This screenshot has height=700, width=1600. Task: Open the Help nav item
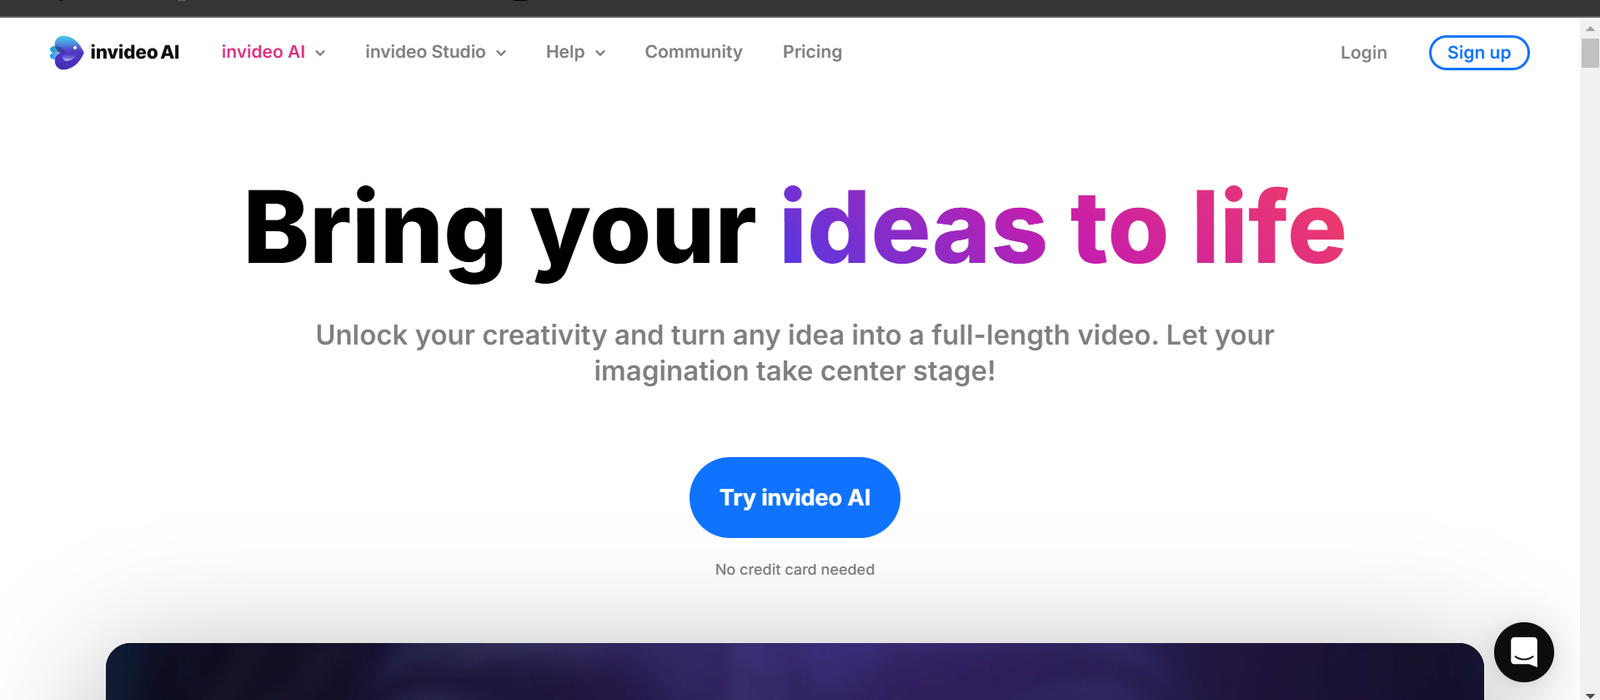[x=565, y=52]
